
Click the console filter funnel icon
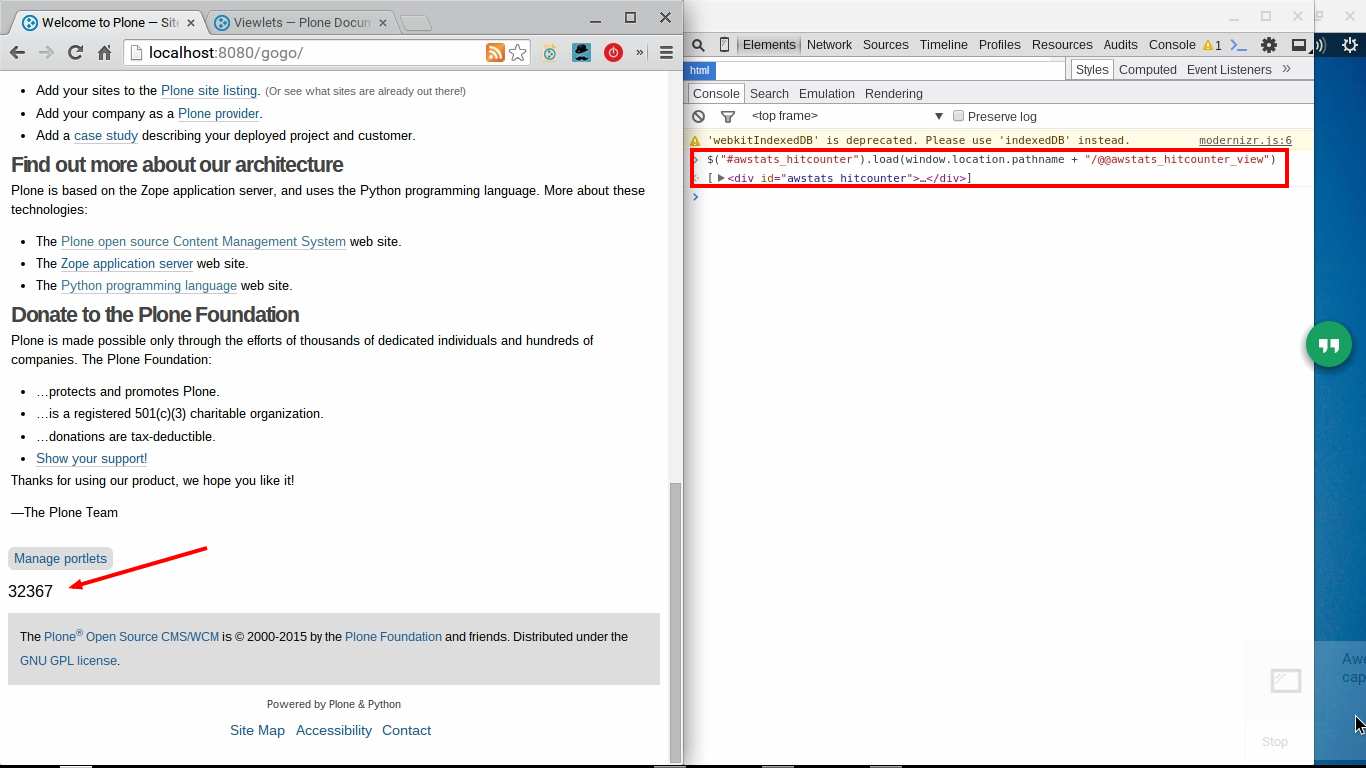pos(728,117)
